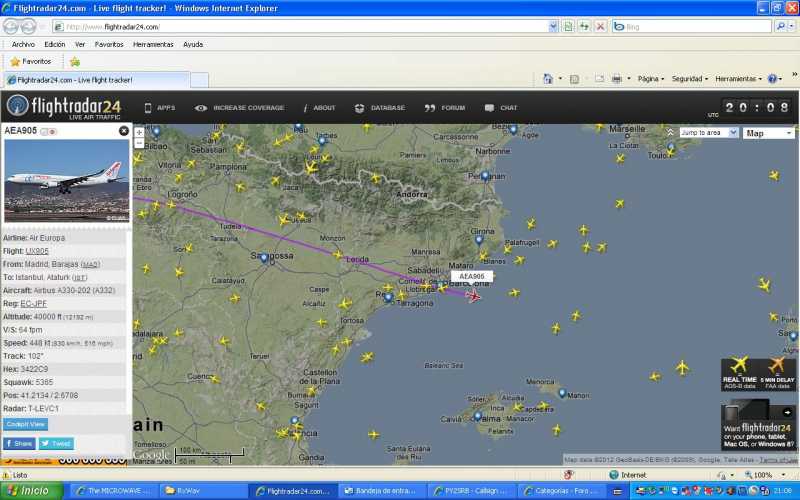Open the Database page
This screenshot has width=800, height=500.
380,108
